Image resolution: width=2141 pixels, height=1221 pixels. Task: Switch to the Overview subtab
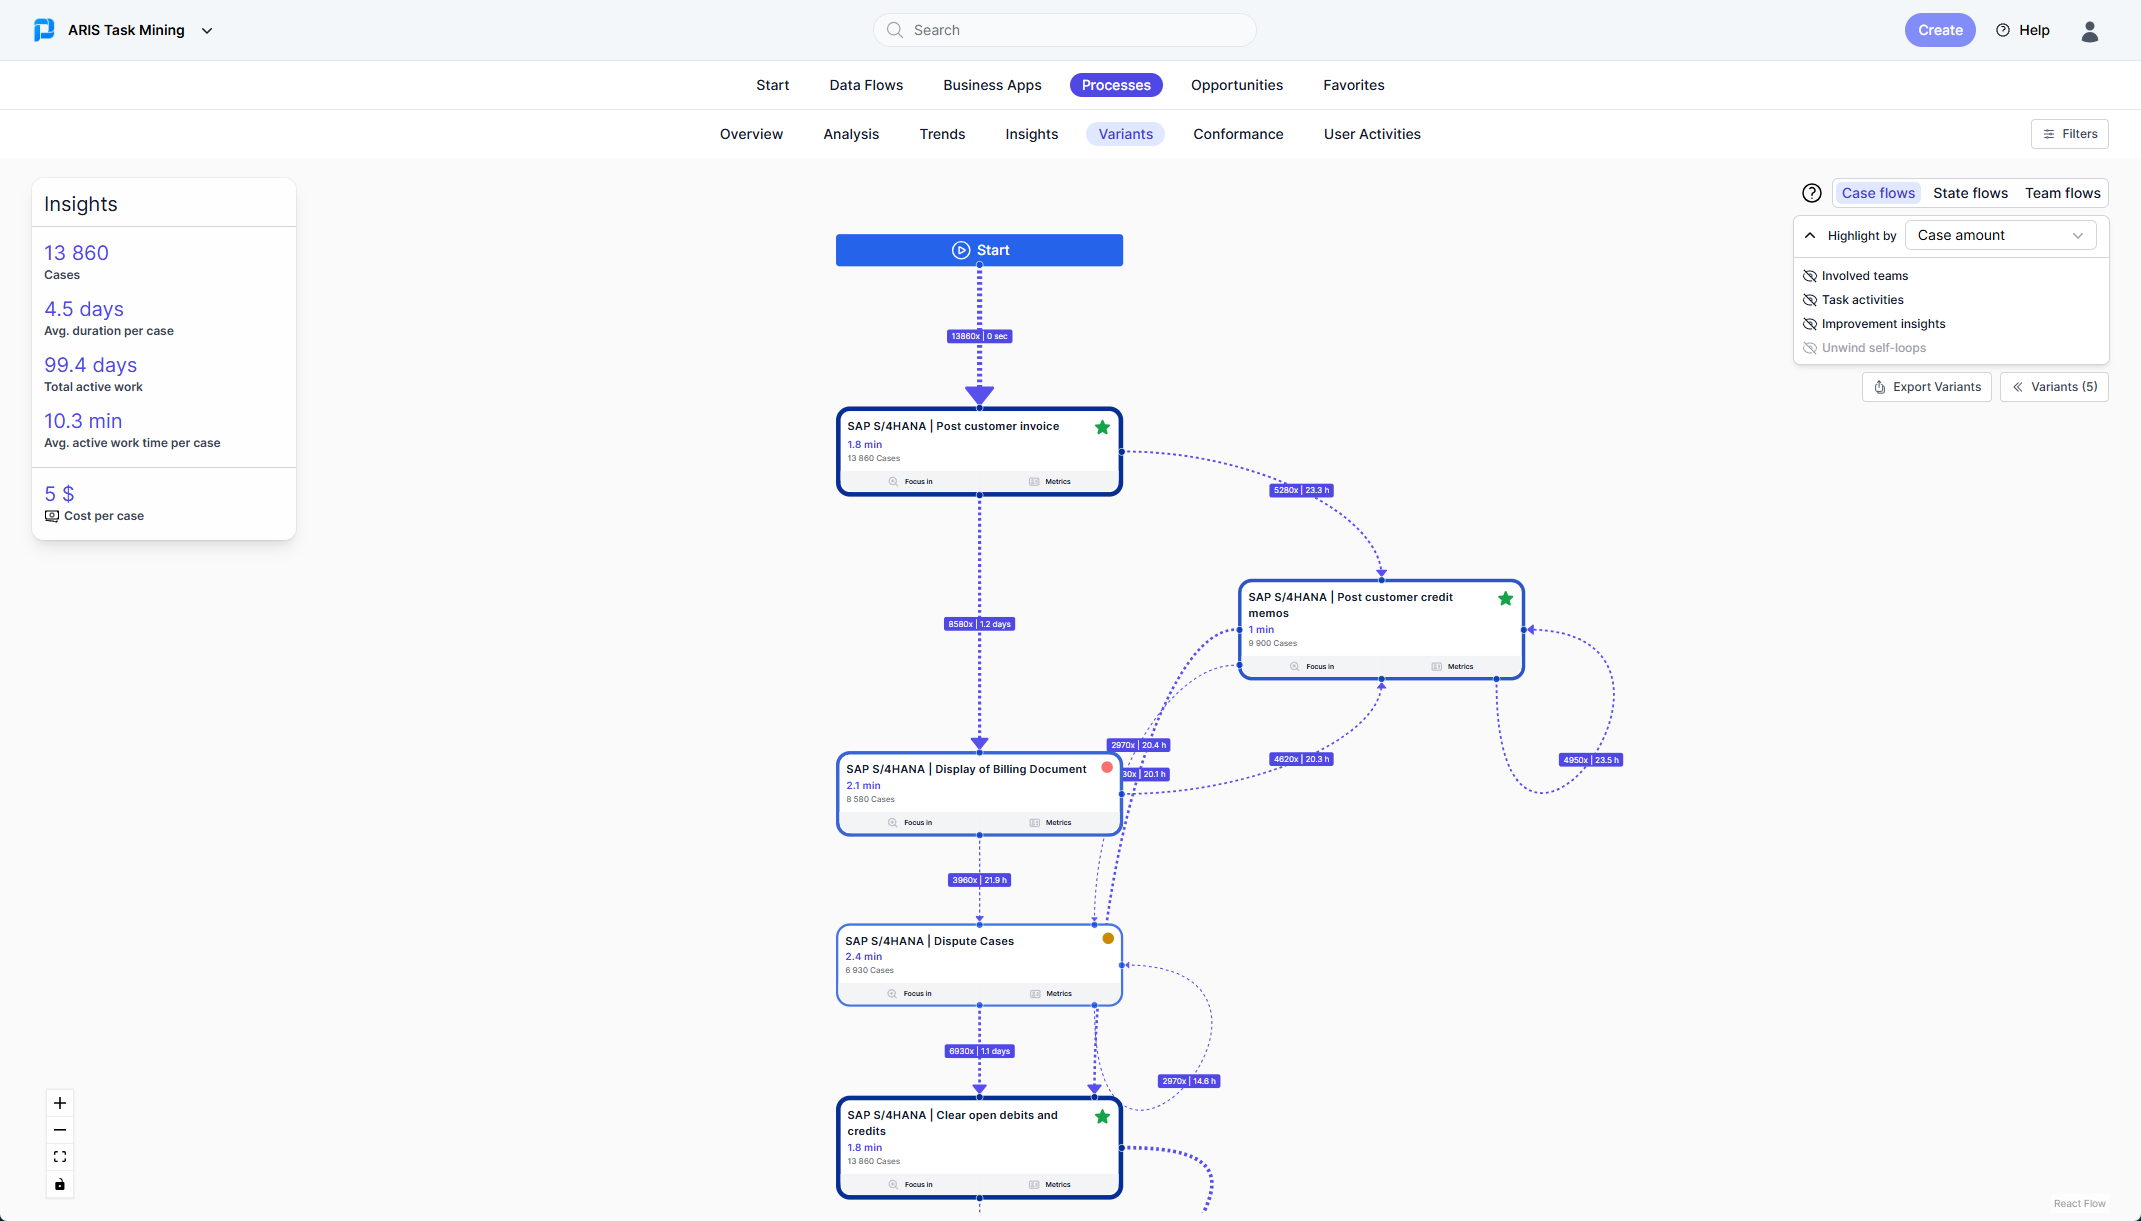[751, 134]
